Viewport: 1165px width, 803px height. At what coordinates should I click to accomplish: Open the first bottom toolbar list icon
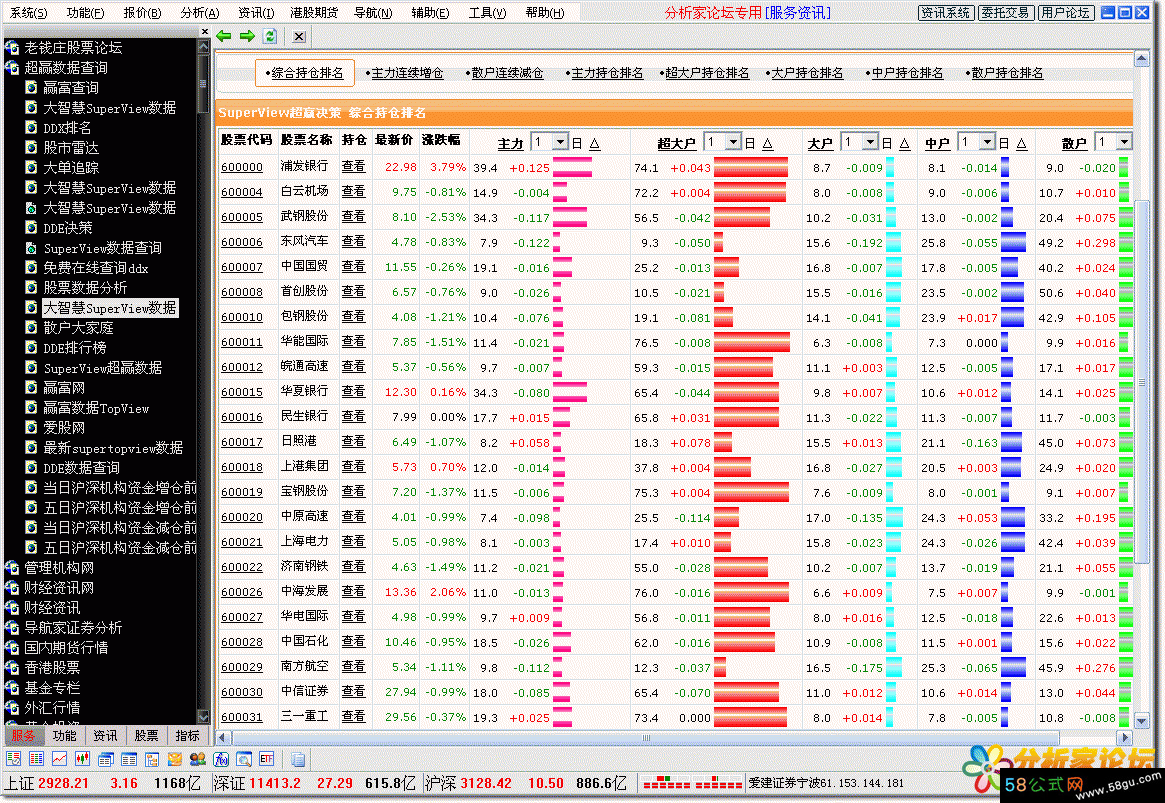13,758
